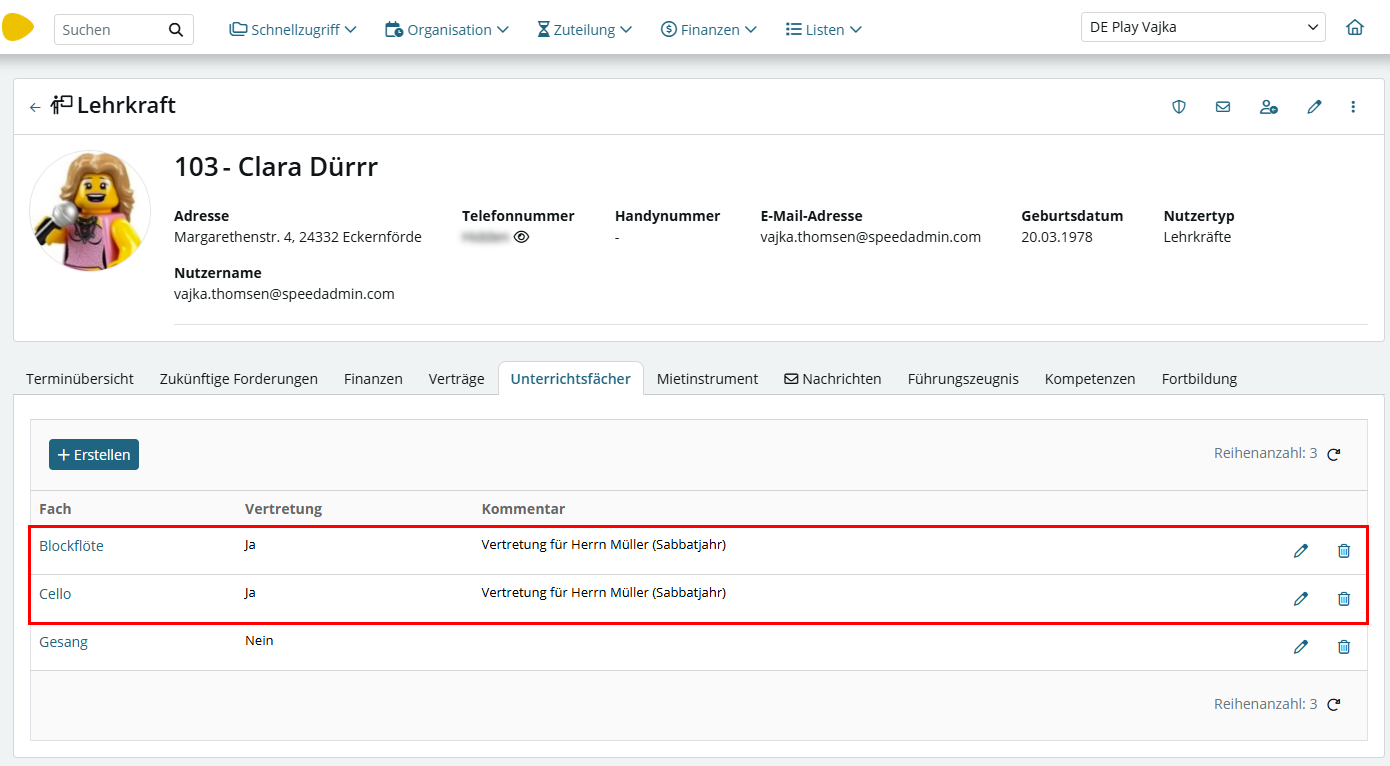Click the Vertretung value Nein for Gesang
1390x766 pixels.
point(259,641)
